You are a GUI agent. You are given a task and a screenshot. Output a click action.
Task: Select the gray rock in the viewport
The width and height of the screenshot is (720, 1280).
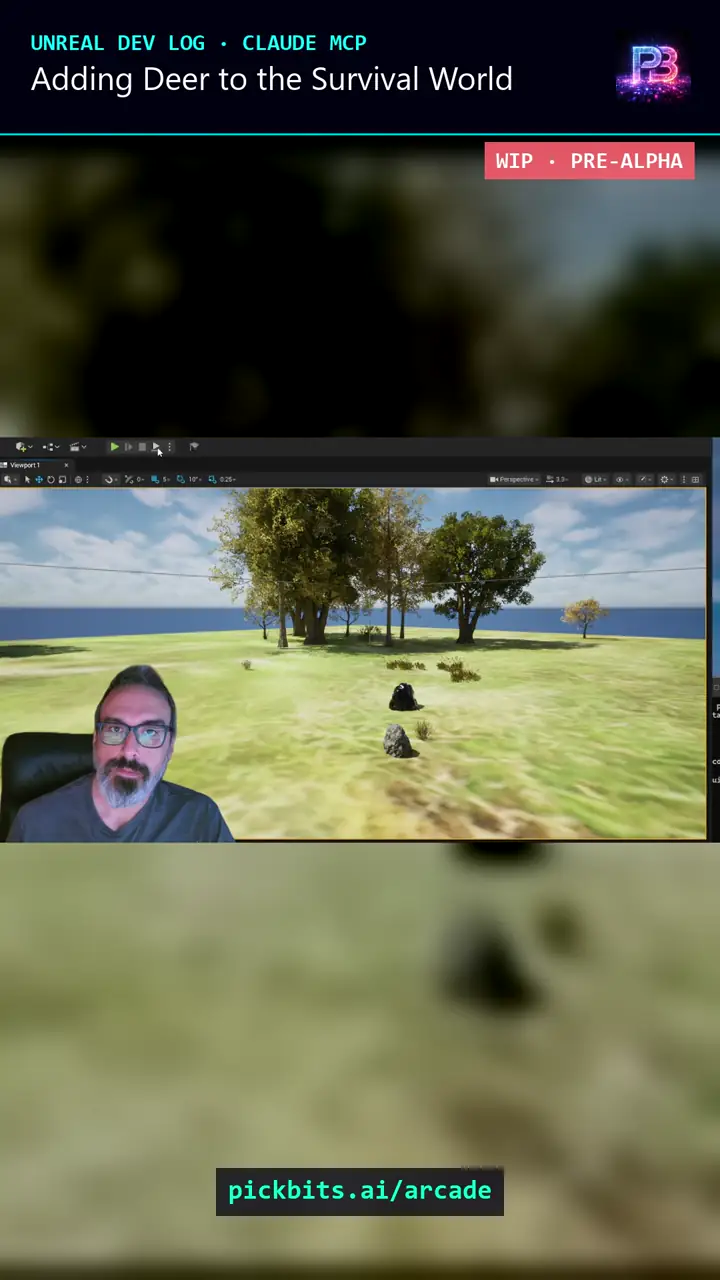click(x=397, y=741)
